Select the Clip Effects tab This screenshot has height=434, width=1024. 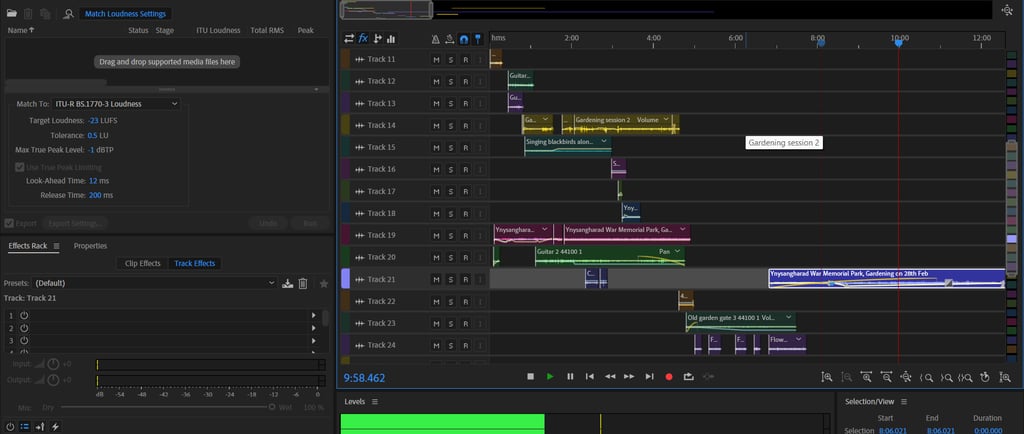(142, 263)
